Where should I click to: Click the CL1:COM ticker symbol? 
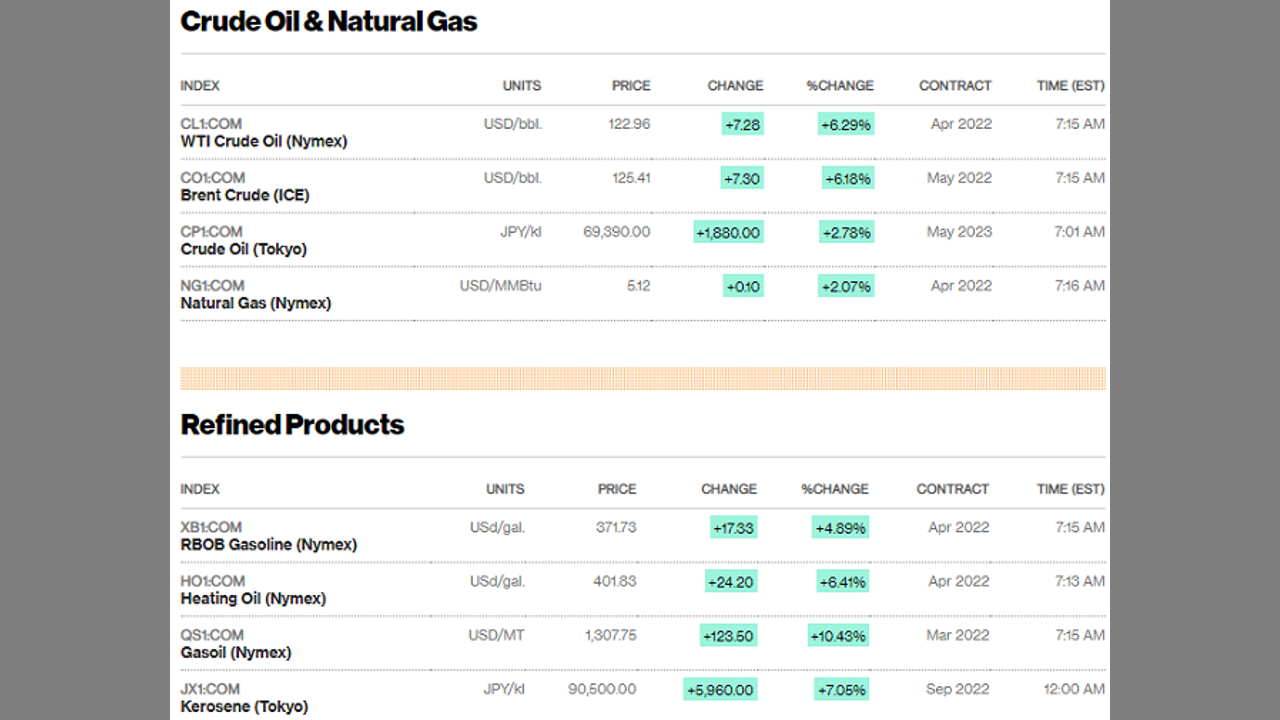click(x=211, y=124)
